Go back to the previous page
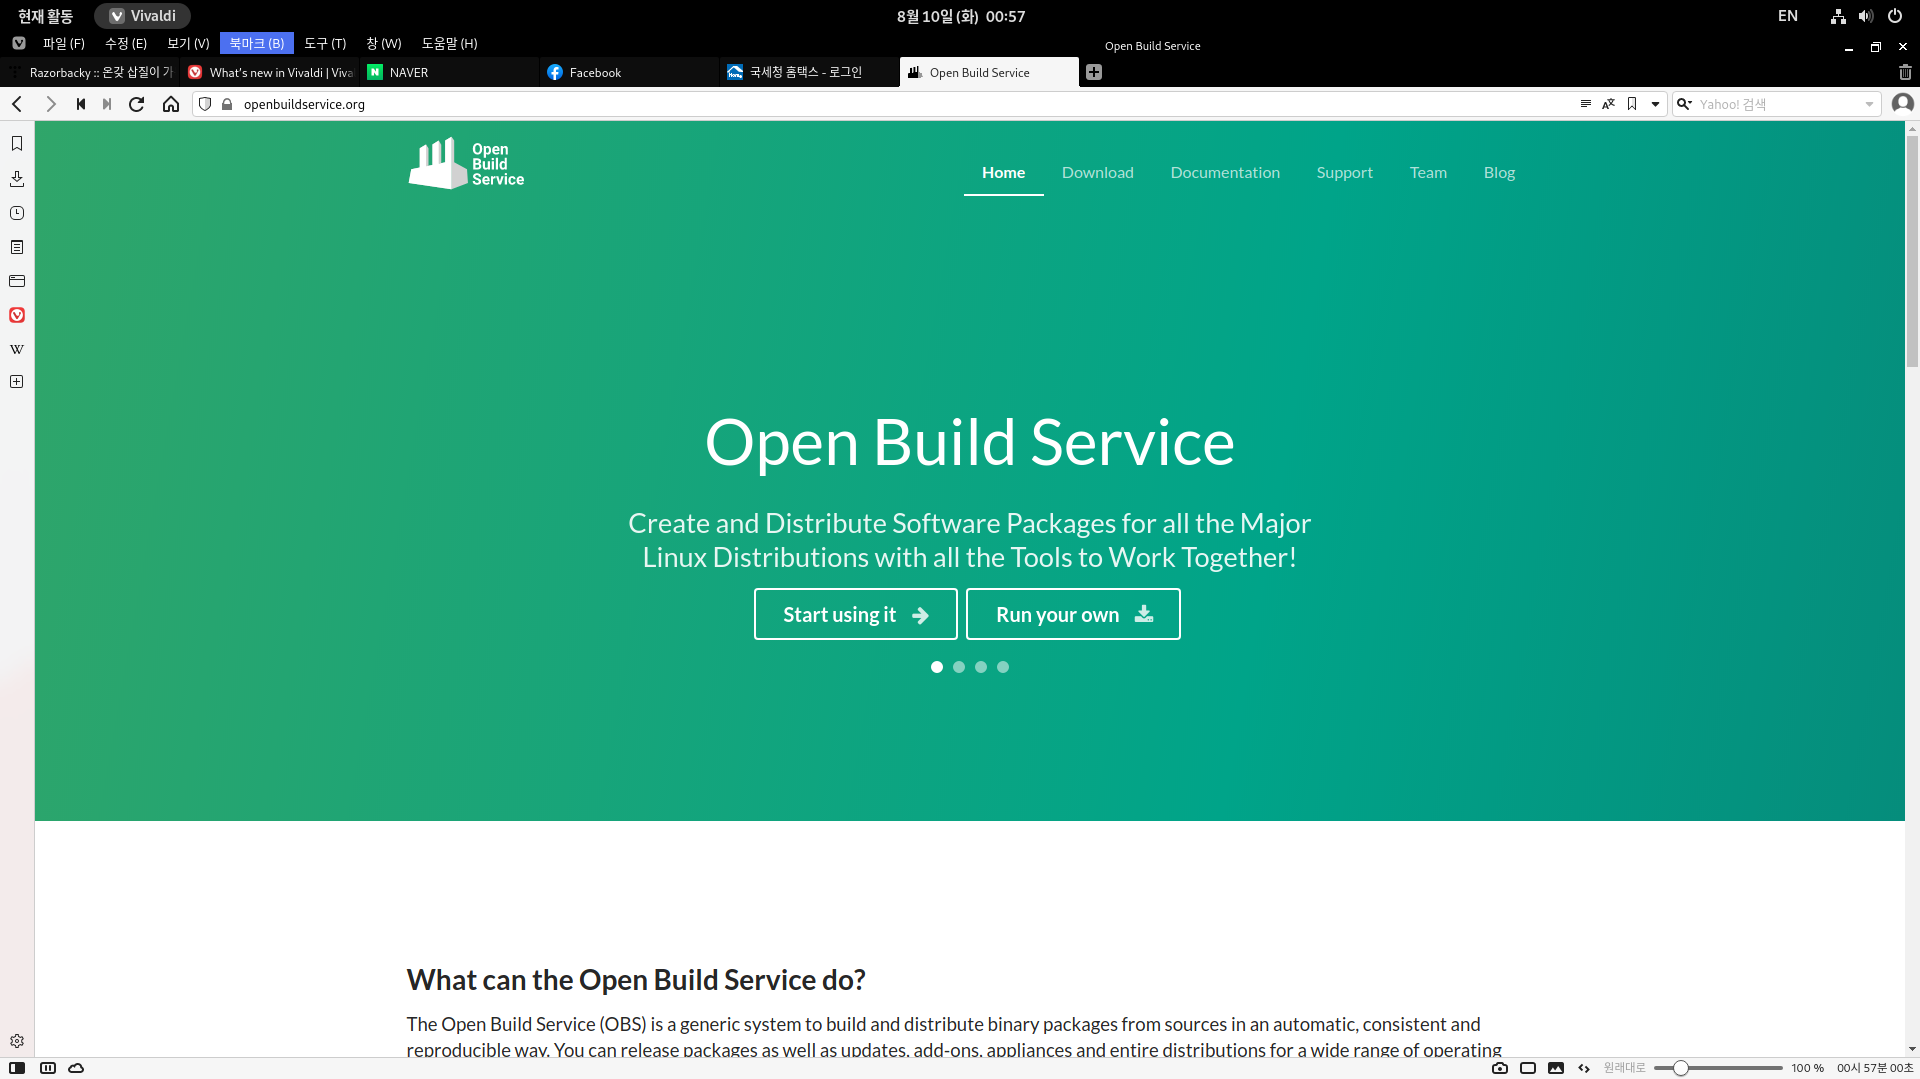Viewport: 1920px width, 1079px height. click(x=17, y=104)
